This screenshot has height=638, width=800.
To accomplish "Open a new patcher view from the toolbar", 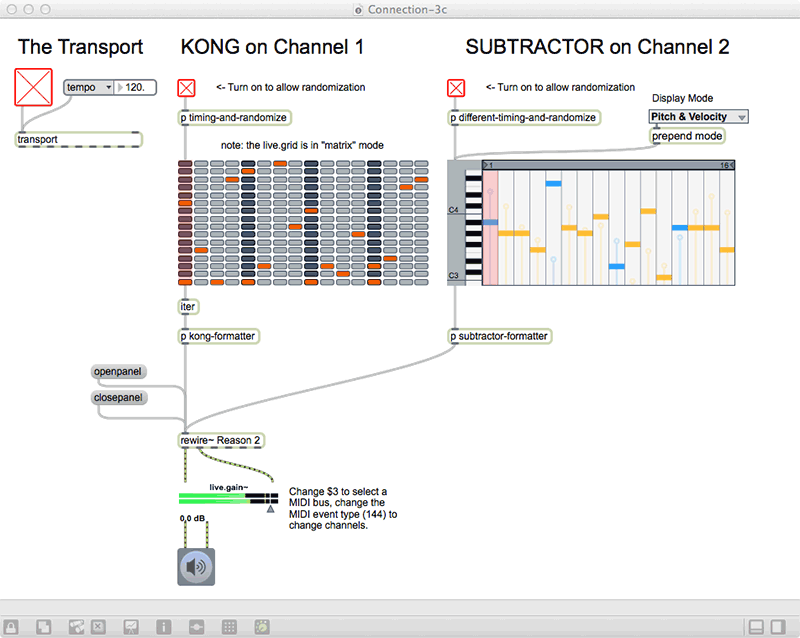I will pos(44,627).
